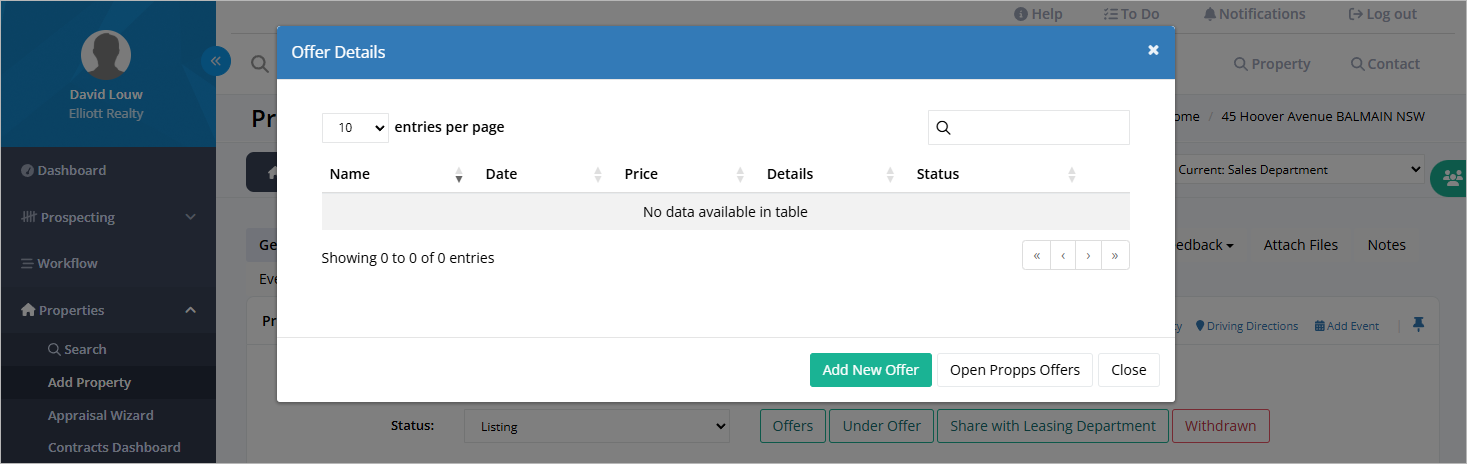The height and width of the screenshot is (464, 1467).
Task: Click 'Showing 0 to 0 of 0 entries' text
Action: (x=408, y=258)
